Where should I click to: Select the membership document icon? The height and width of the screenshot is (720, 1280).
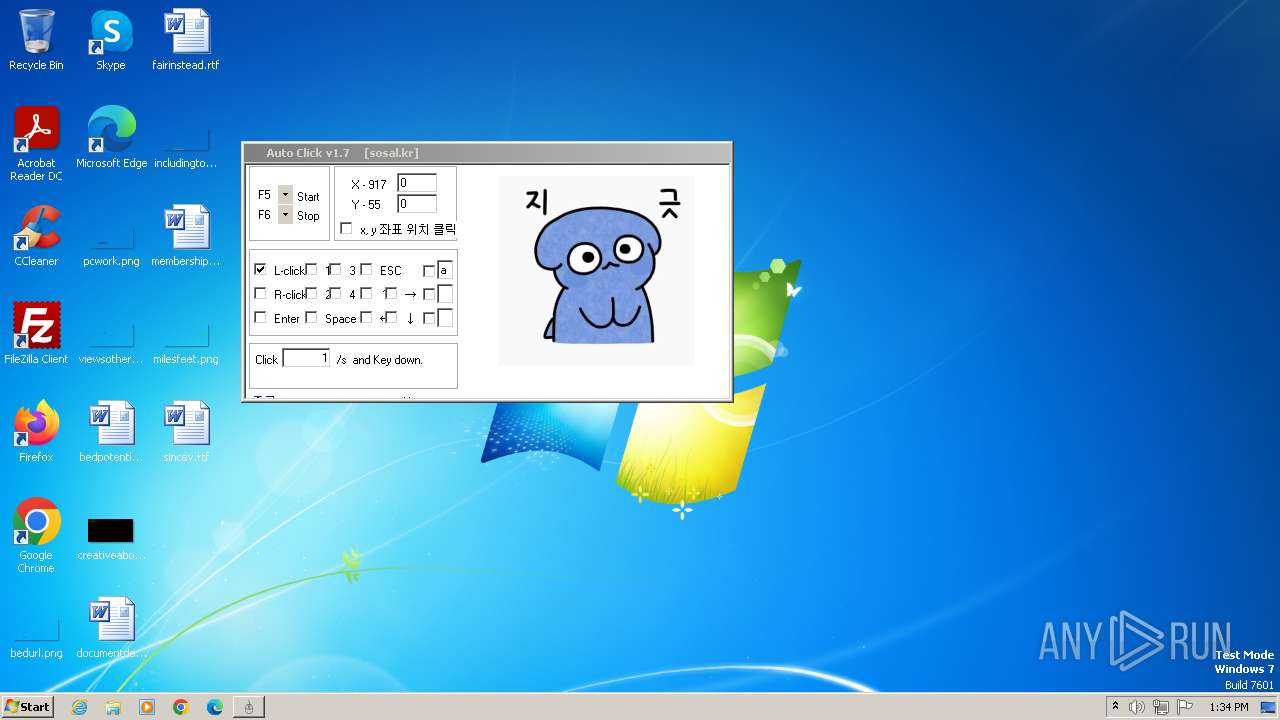(186, 236)
